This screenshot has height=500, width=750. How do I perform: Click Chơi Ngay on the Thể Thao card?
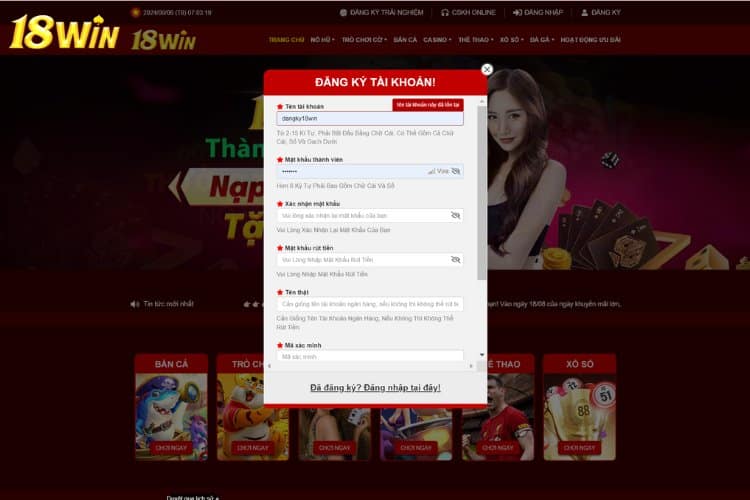click(x=498, y=448)
